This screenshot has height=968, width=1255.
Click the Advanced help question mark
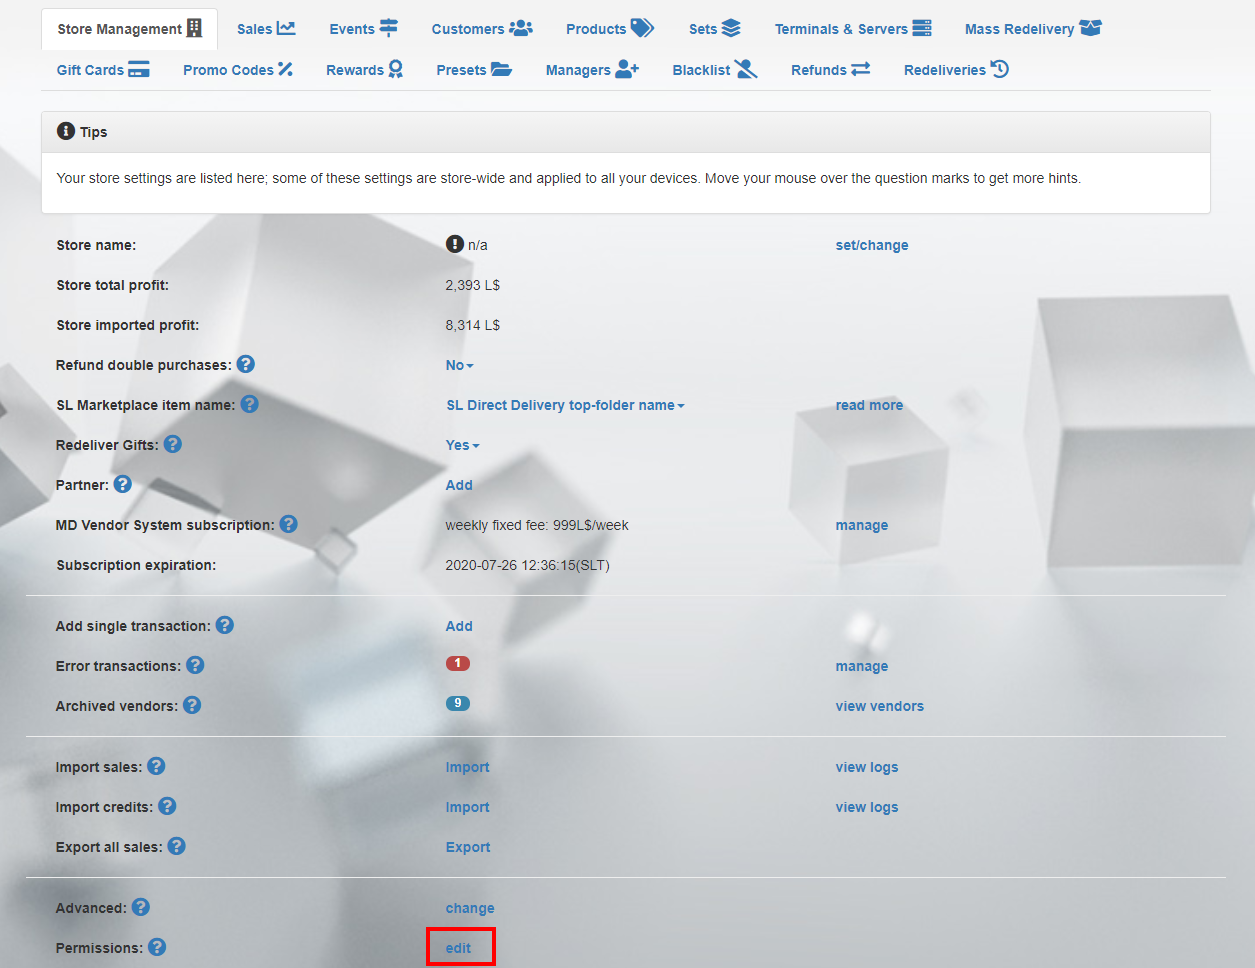[x=141, y=907]
